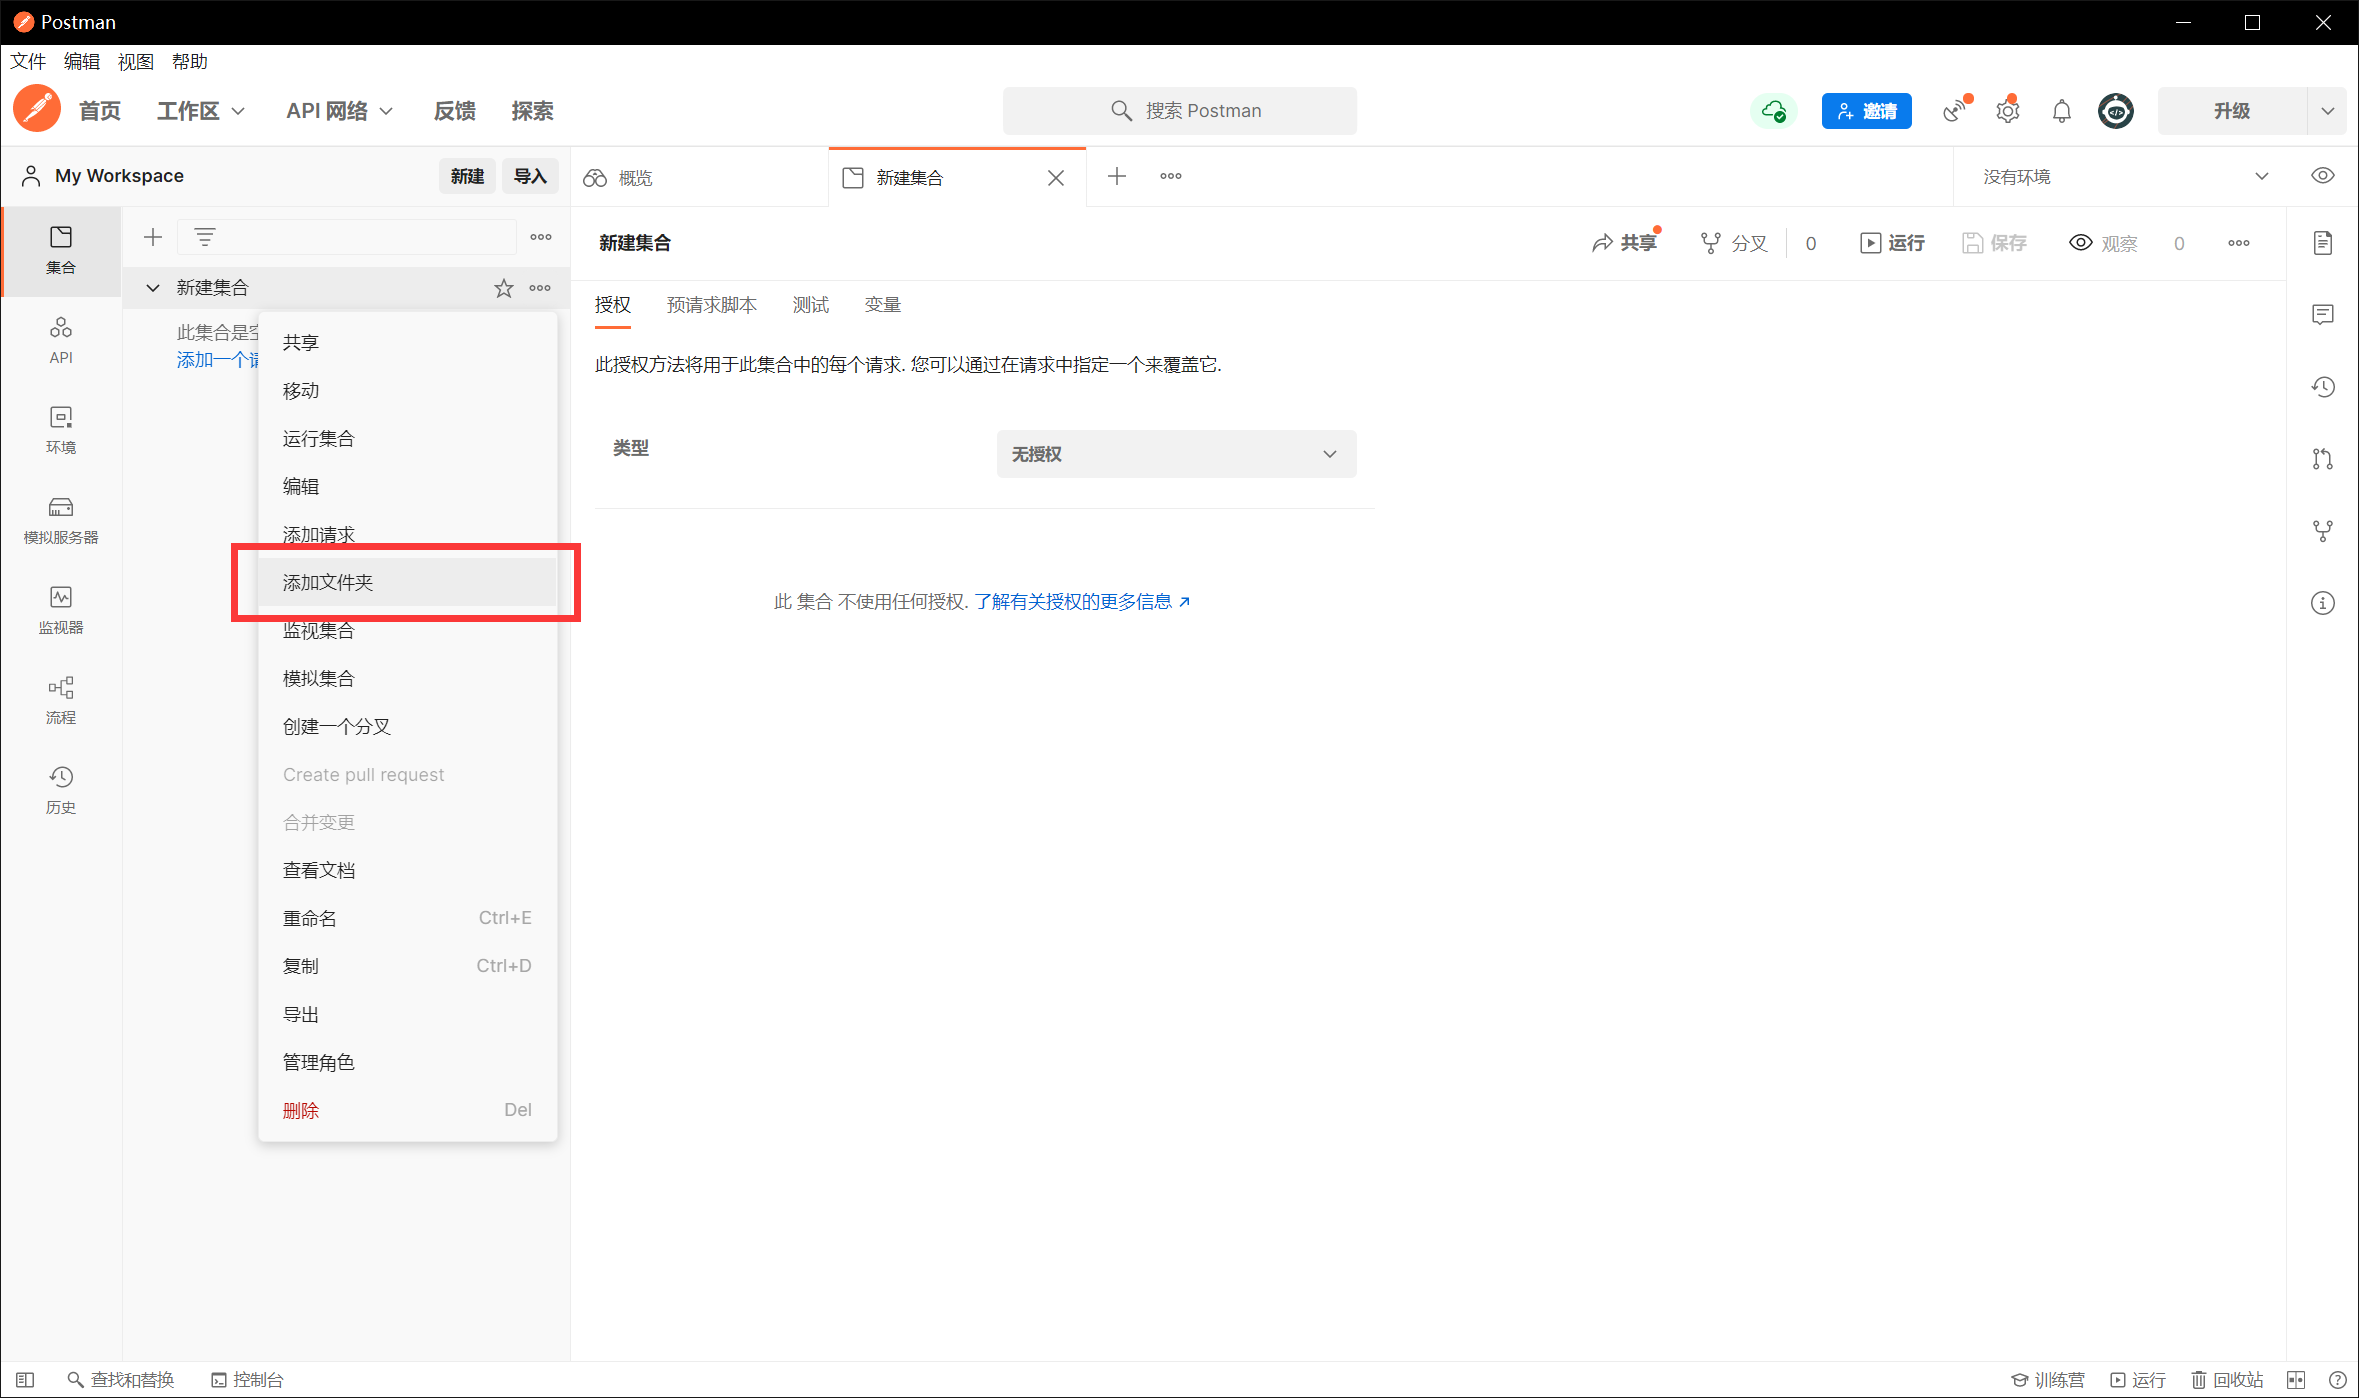The image size is (2359, 1398).
Task: Select 添加文件夹 from the context menu
Action: pos(328,582)
